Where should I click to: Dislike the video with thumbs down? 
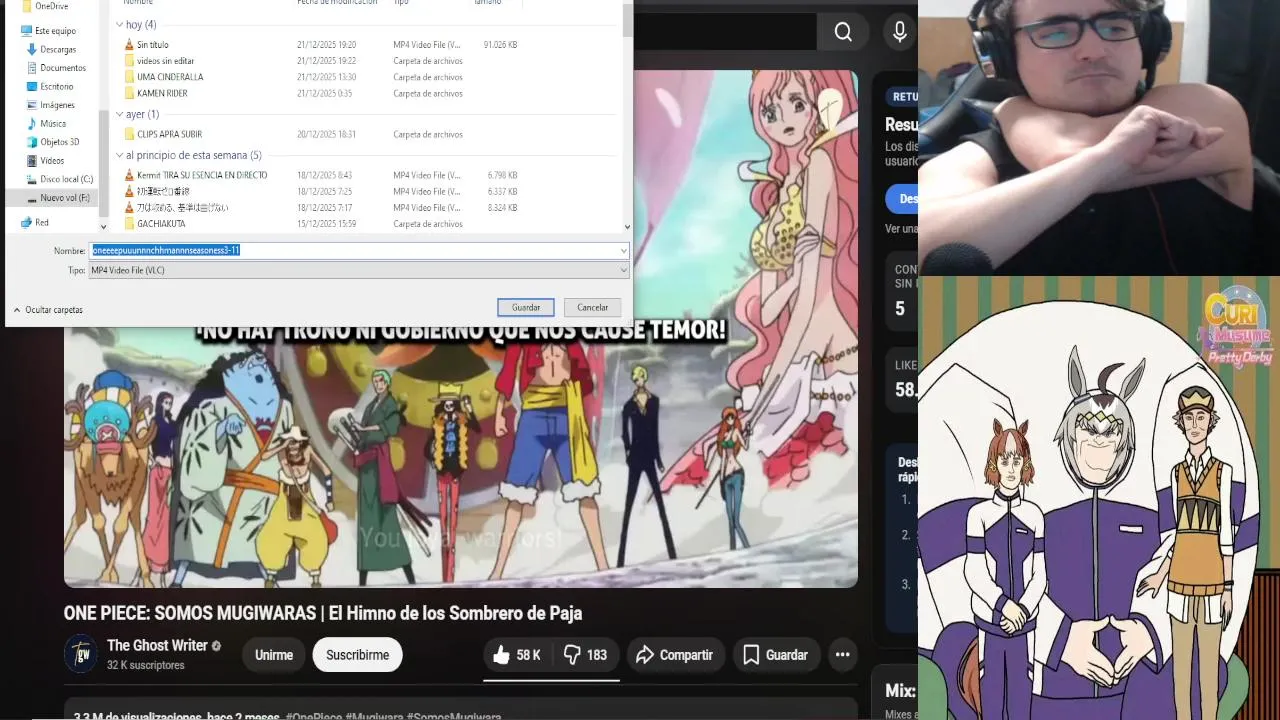click(x=585, y=655)
